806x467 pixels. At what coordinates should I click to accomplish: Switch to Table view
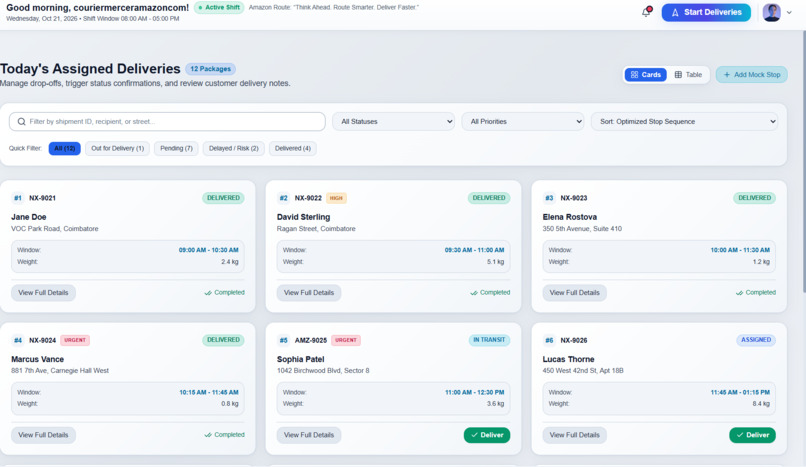coord(688,74)
